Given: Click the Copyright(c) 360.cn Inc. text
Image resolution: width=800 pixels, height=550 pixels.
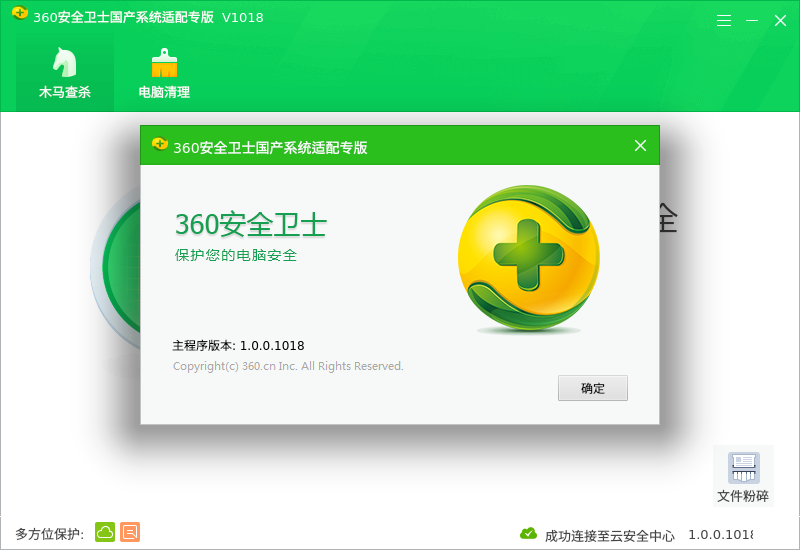Looking at the screenshot, I should coord(288,366).
